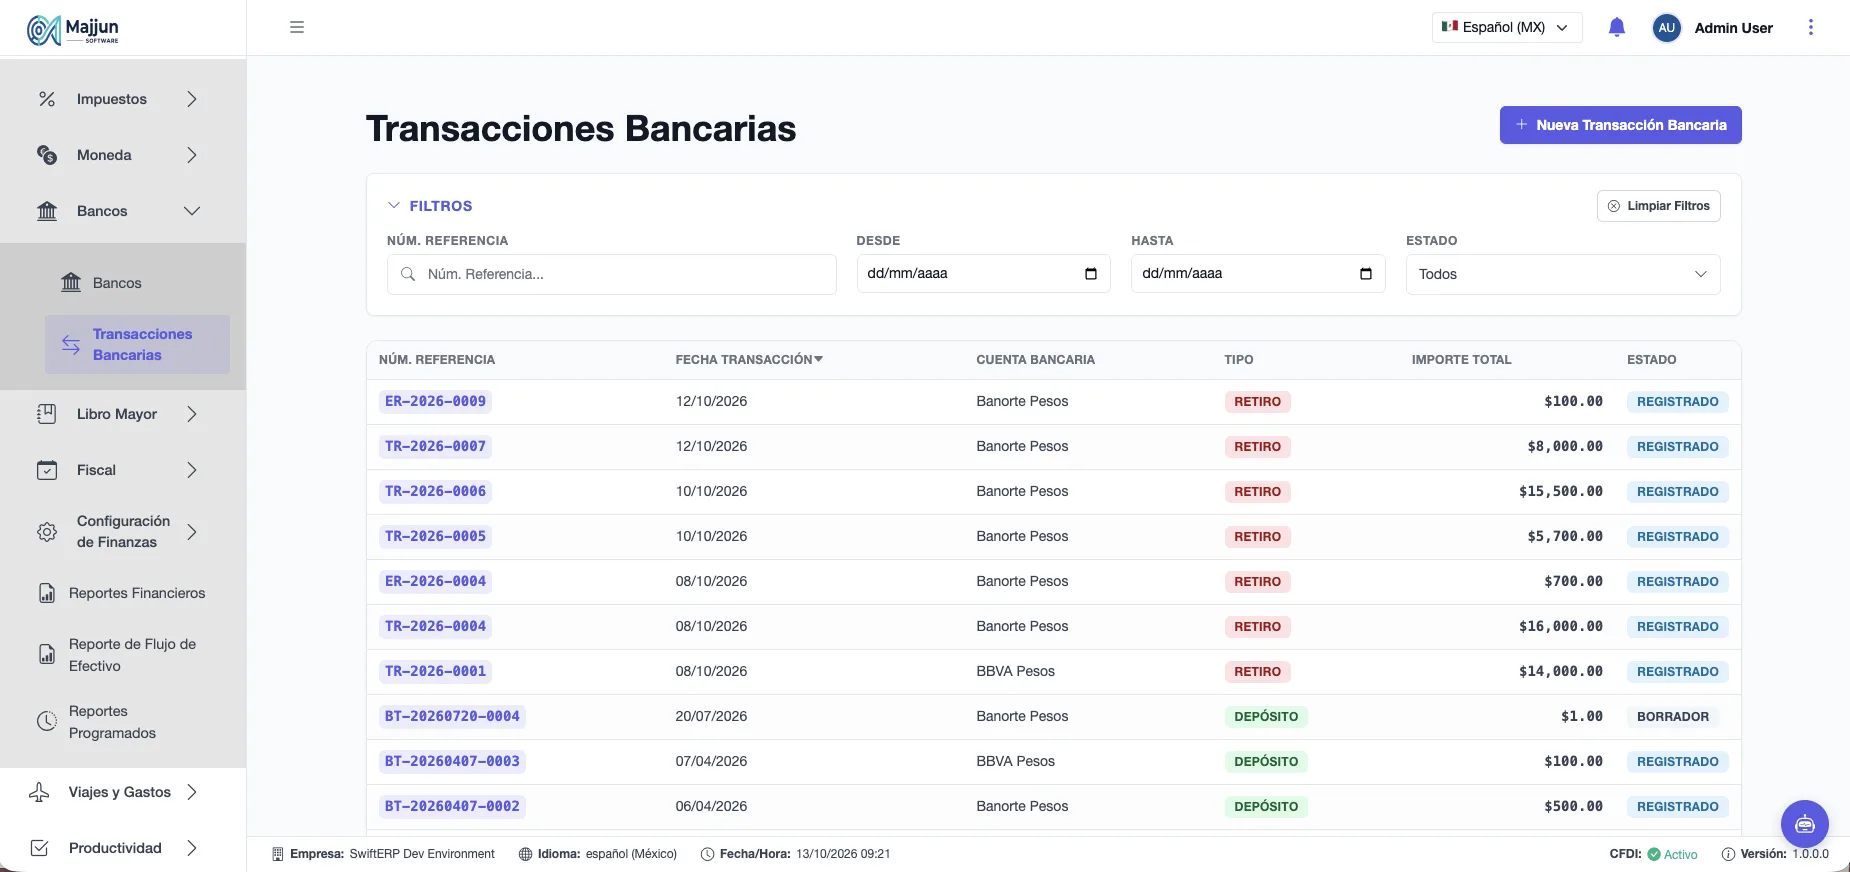Open transaction TR-2026-0007
Screen dimensions: 1850x872
(x=435, y=446)
